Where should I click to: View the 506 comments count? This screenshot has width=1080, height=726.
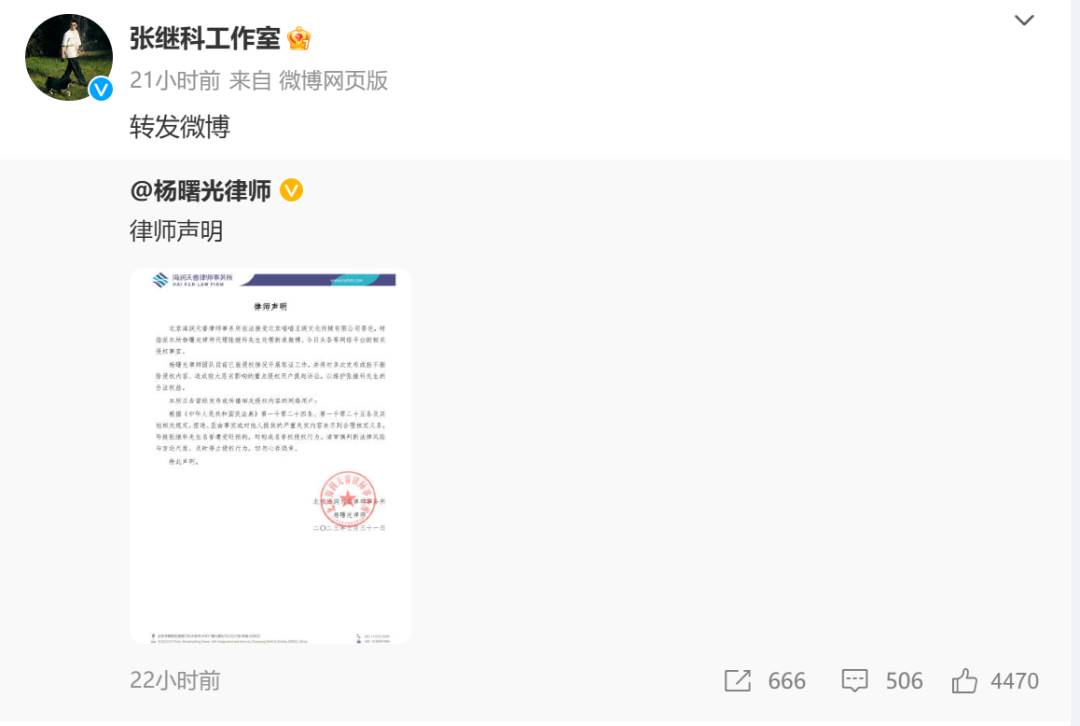[x=904, y=681]
